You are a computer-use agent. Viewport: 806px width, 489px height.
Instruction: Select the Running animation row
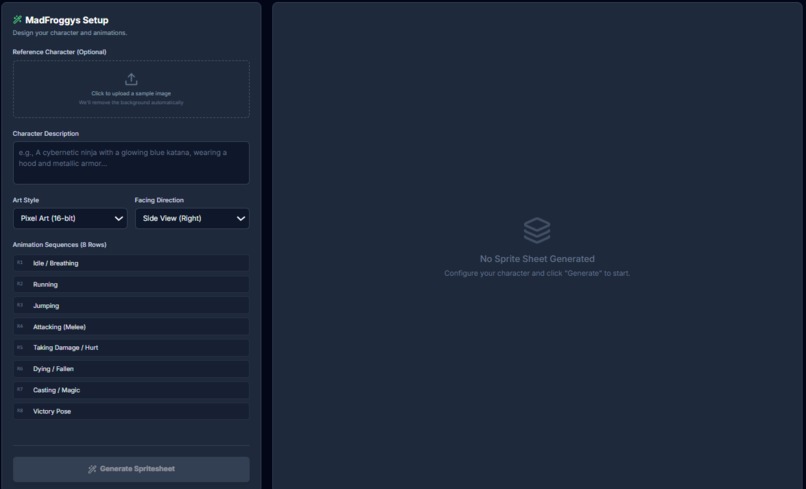[x=131, y=284]
